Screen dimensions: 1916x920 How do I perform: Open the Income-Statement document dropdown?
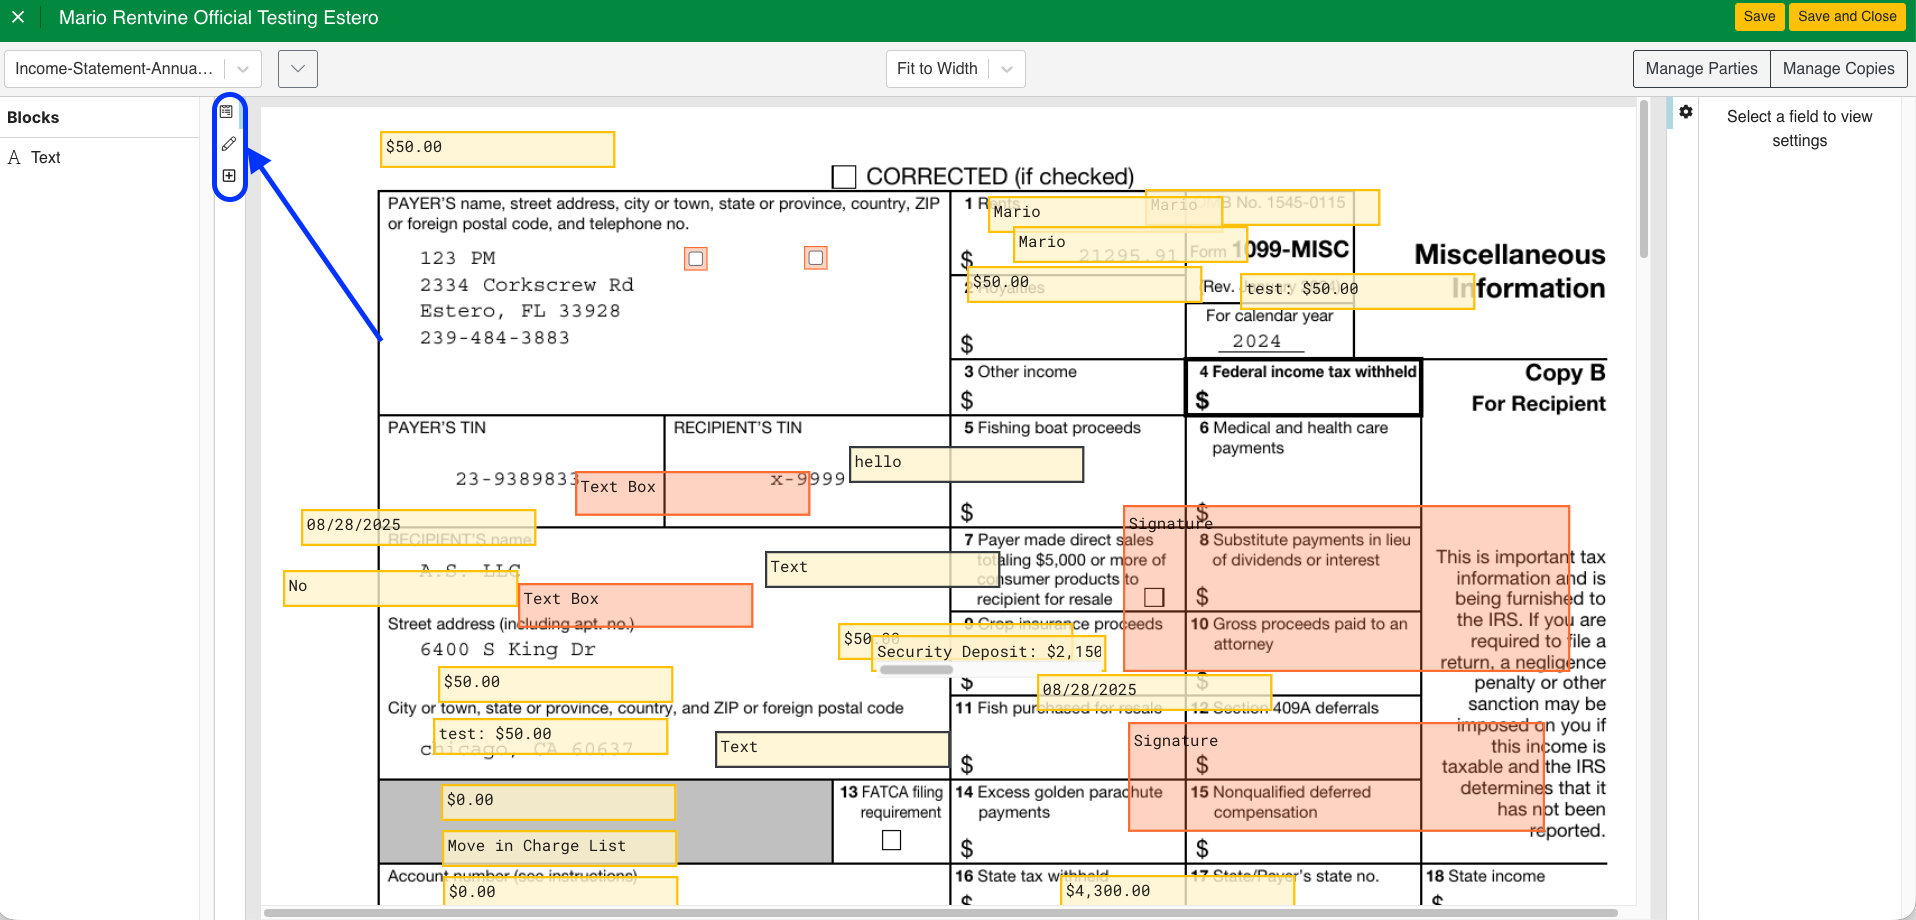click(x=133, y=69)
